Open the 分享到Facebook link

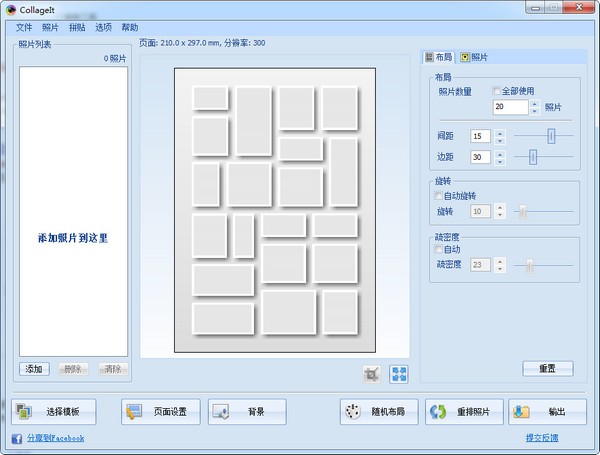pyautogui.click(x=54, y=438)
